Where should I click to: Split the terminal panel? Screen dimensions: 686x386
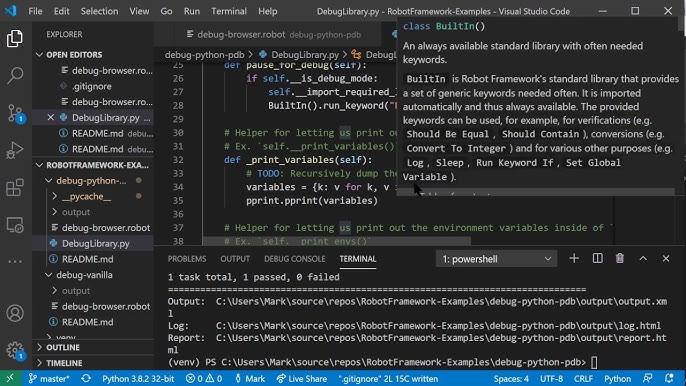[597, 259]
